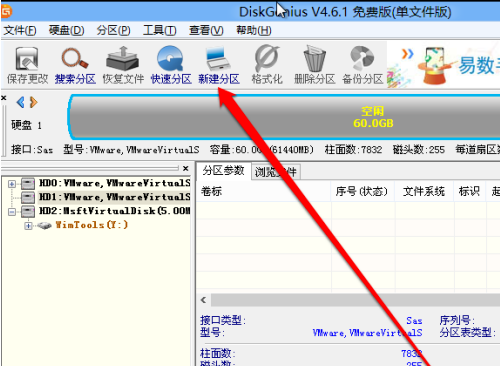
Task: Click the 分区表类型 label in details
Action: 467,332
